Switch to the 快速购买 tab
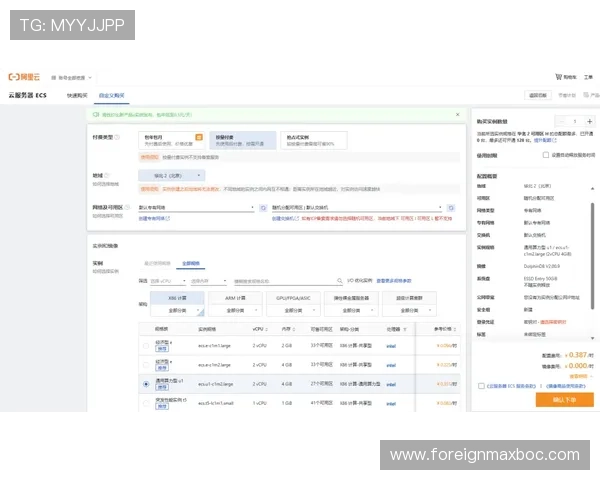The height and width of the screenshot is (480, 600). 77,95
